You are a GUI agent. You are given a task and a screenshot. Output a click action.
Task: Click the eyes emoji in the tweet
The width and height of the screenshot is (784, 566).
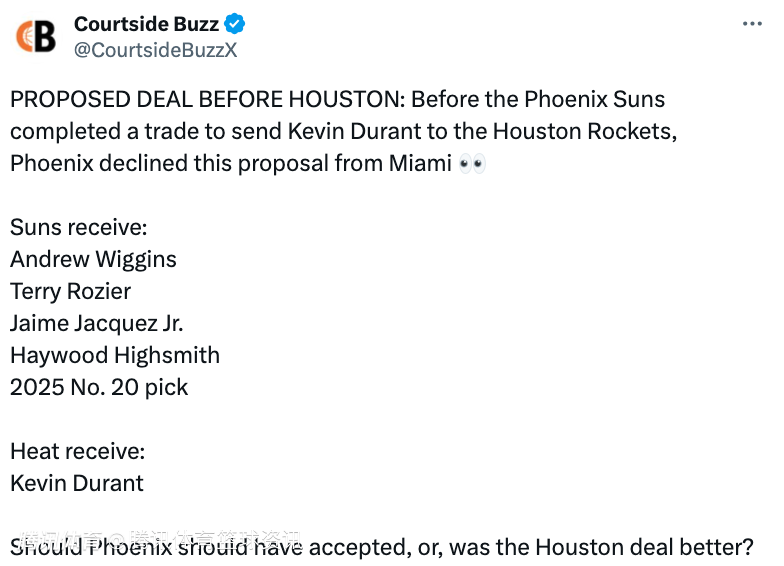click(472, 164)
